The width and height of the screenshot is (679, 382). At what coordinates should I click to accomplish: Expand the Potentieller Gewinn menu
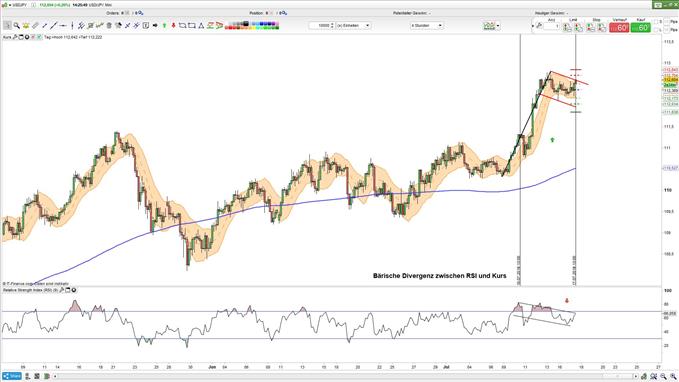[x=430, y=13]
